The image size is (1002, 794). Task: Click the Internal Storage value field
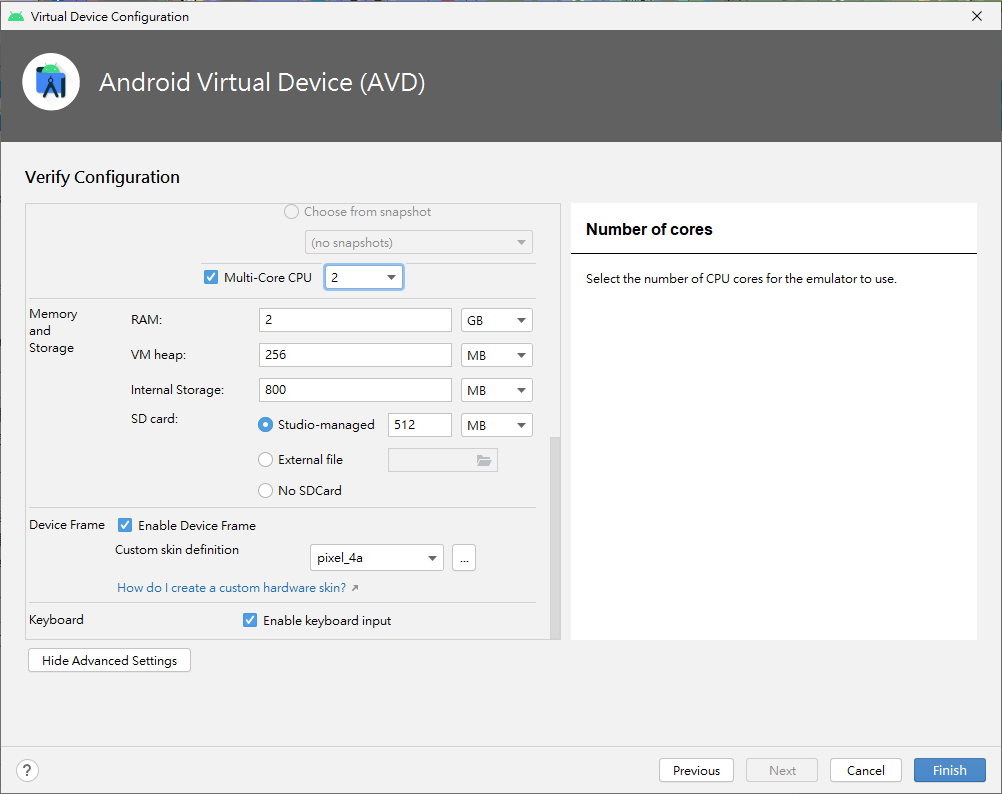(x=355, y=390)
